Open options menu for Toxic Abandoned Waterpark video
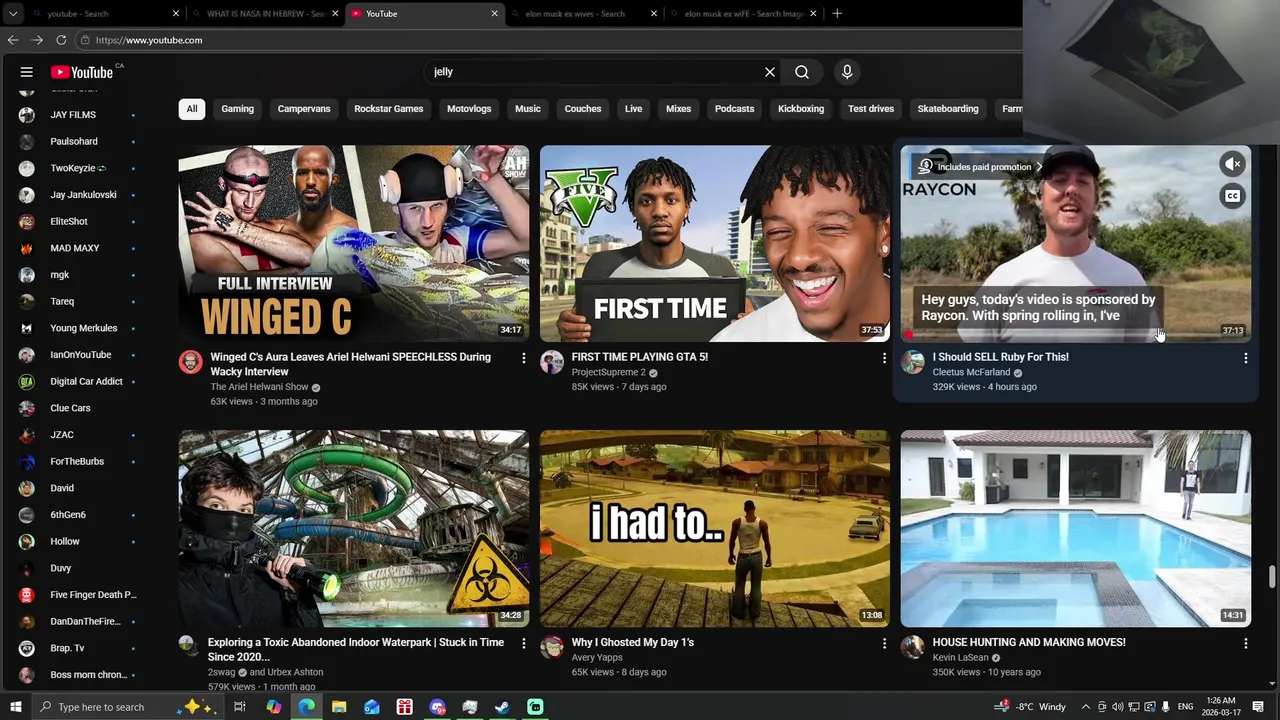The image size is (1280, 720). [x=523, y=644]
